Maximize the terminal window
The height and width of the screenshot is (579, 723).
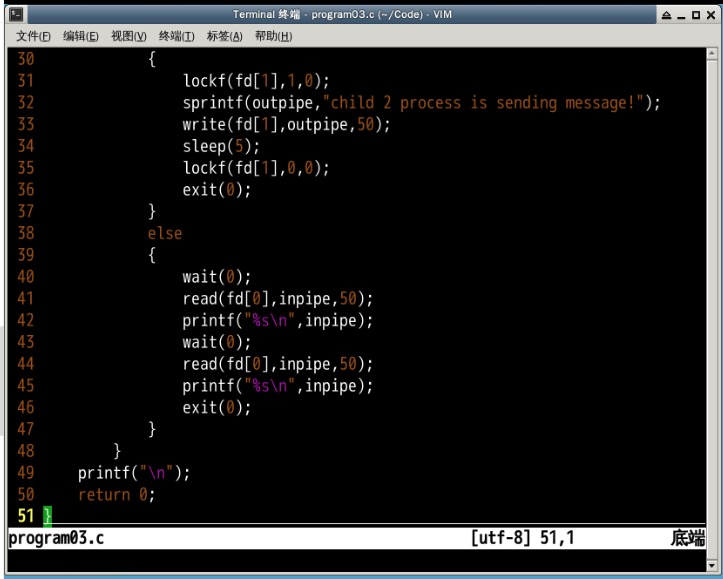tap(698, 14)
